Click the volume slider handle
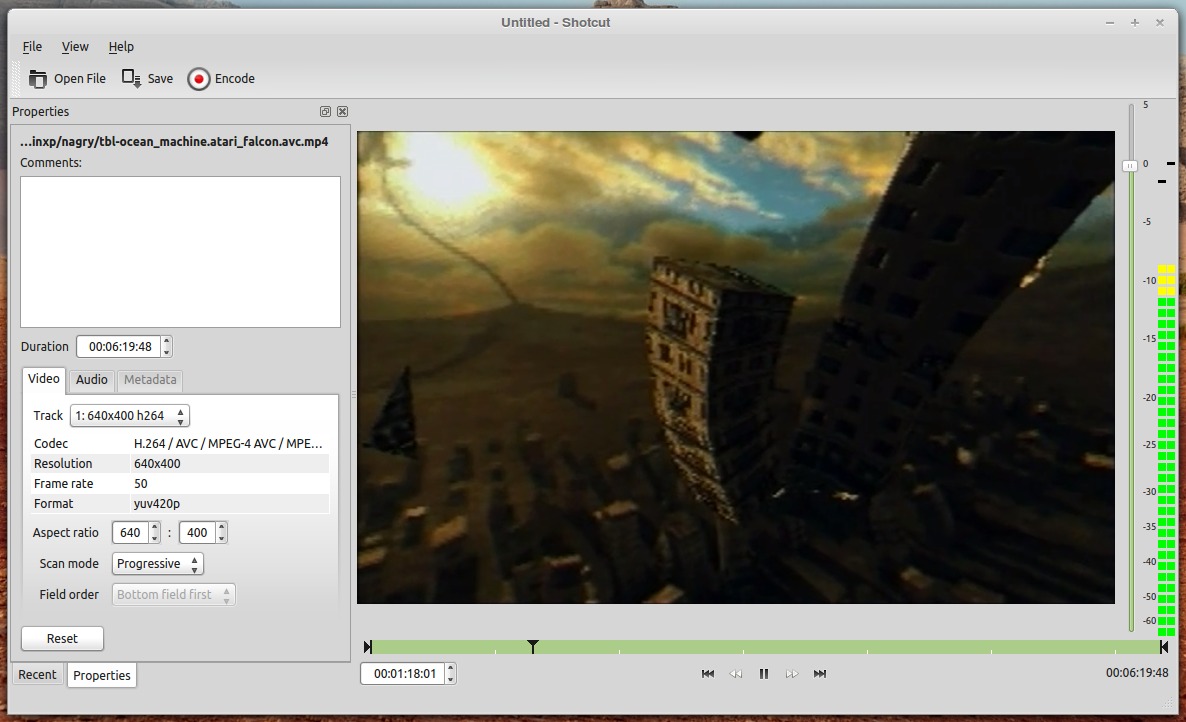The height and width of the screenshot is (722, 1186). click(1130, 166)
